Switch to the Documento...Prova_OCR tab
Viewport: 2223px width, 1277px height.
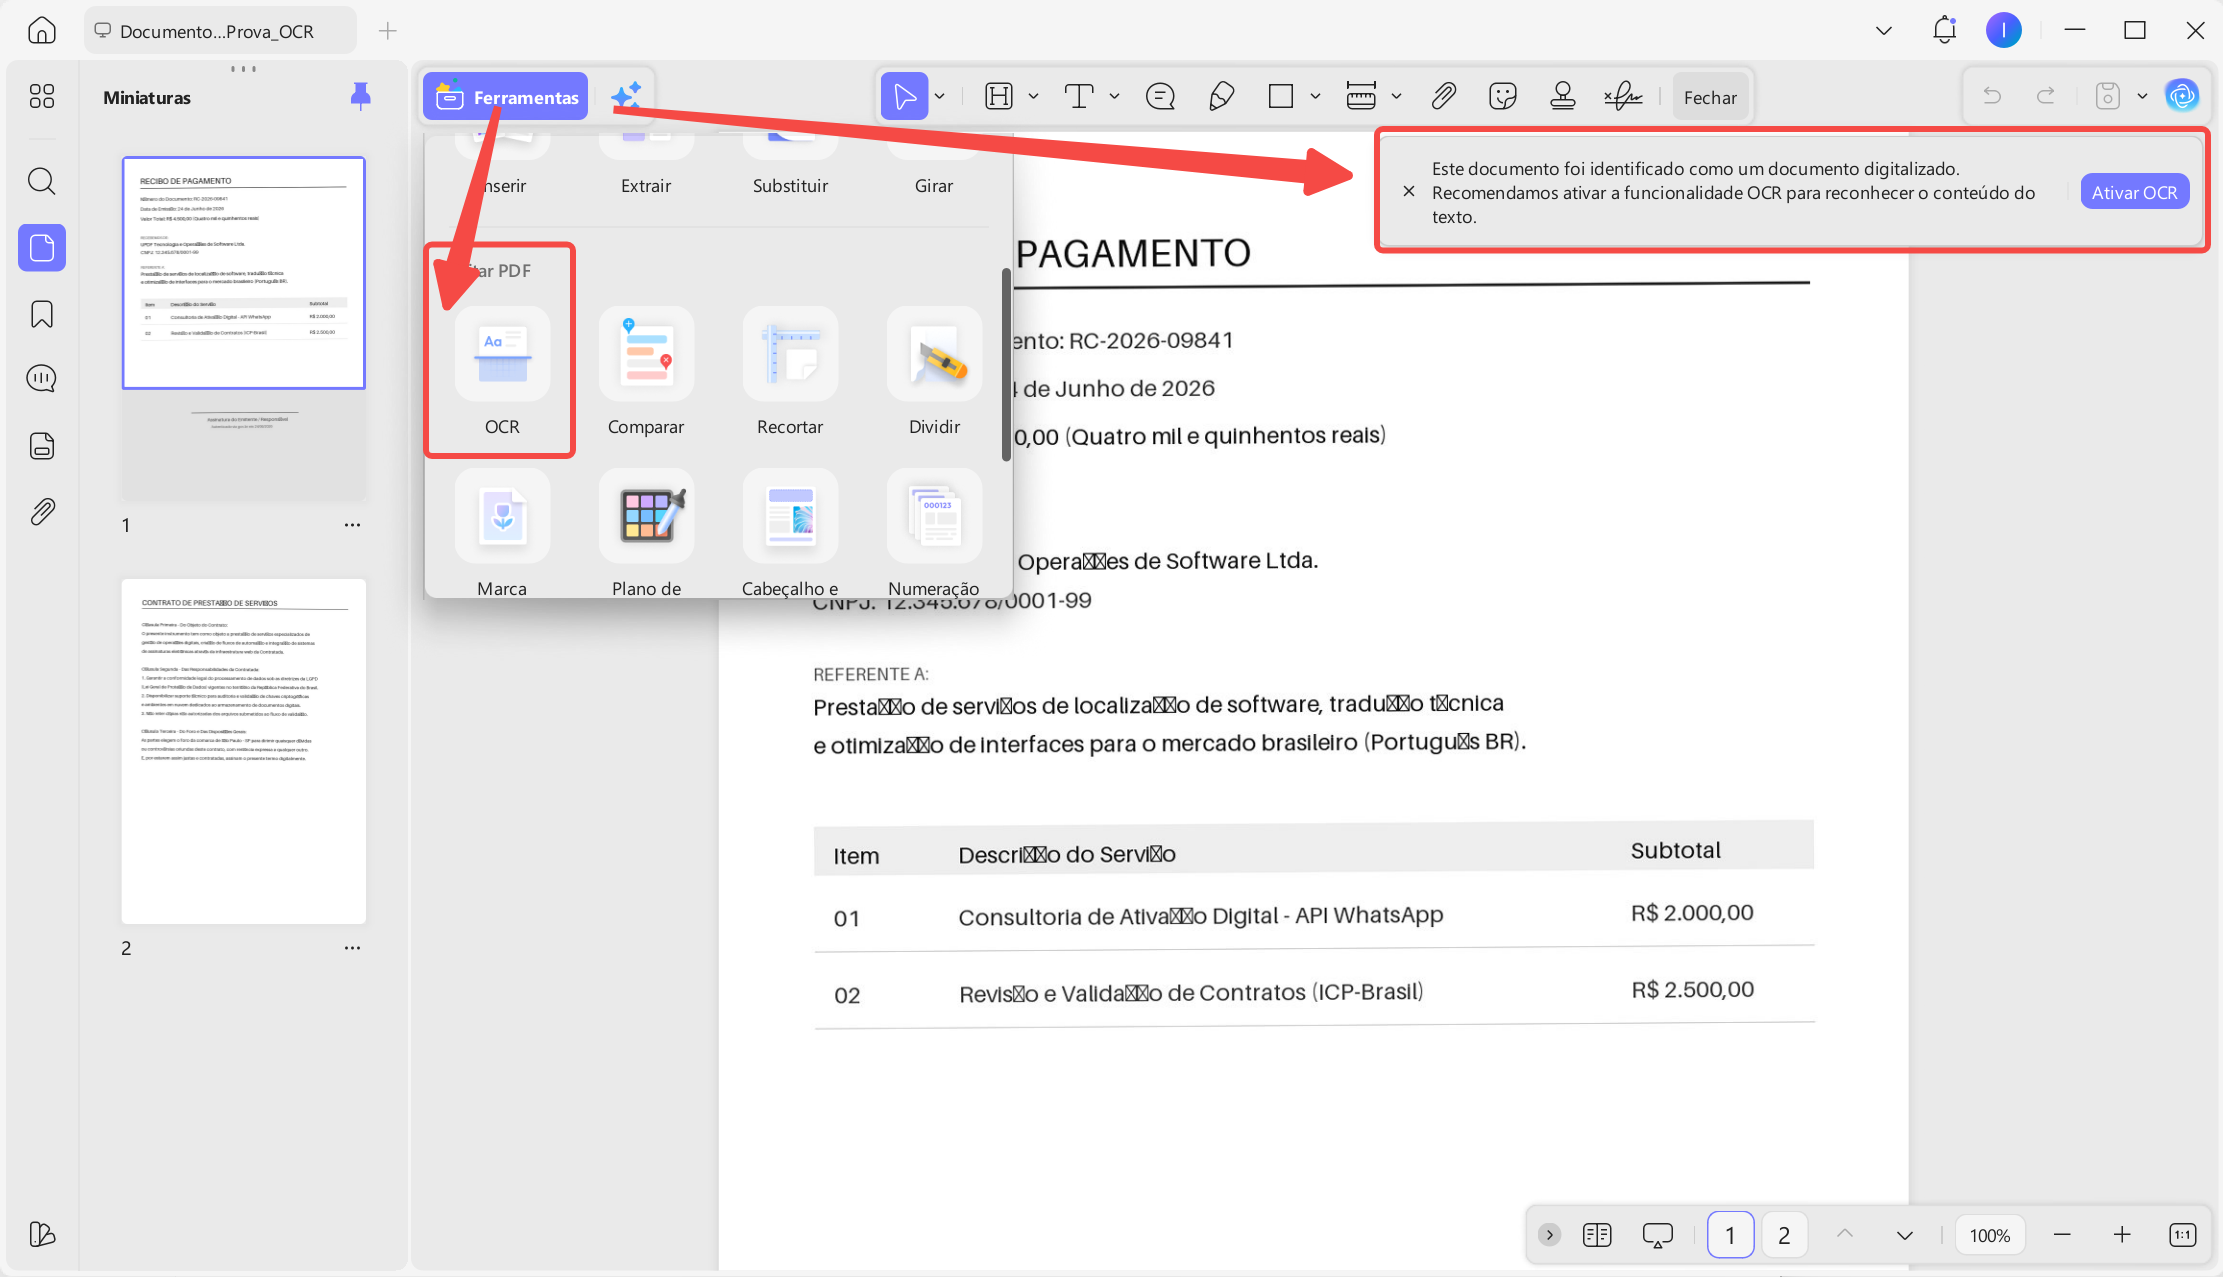[220, 31]
